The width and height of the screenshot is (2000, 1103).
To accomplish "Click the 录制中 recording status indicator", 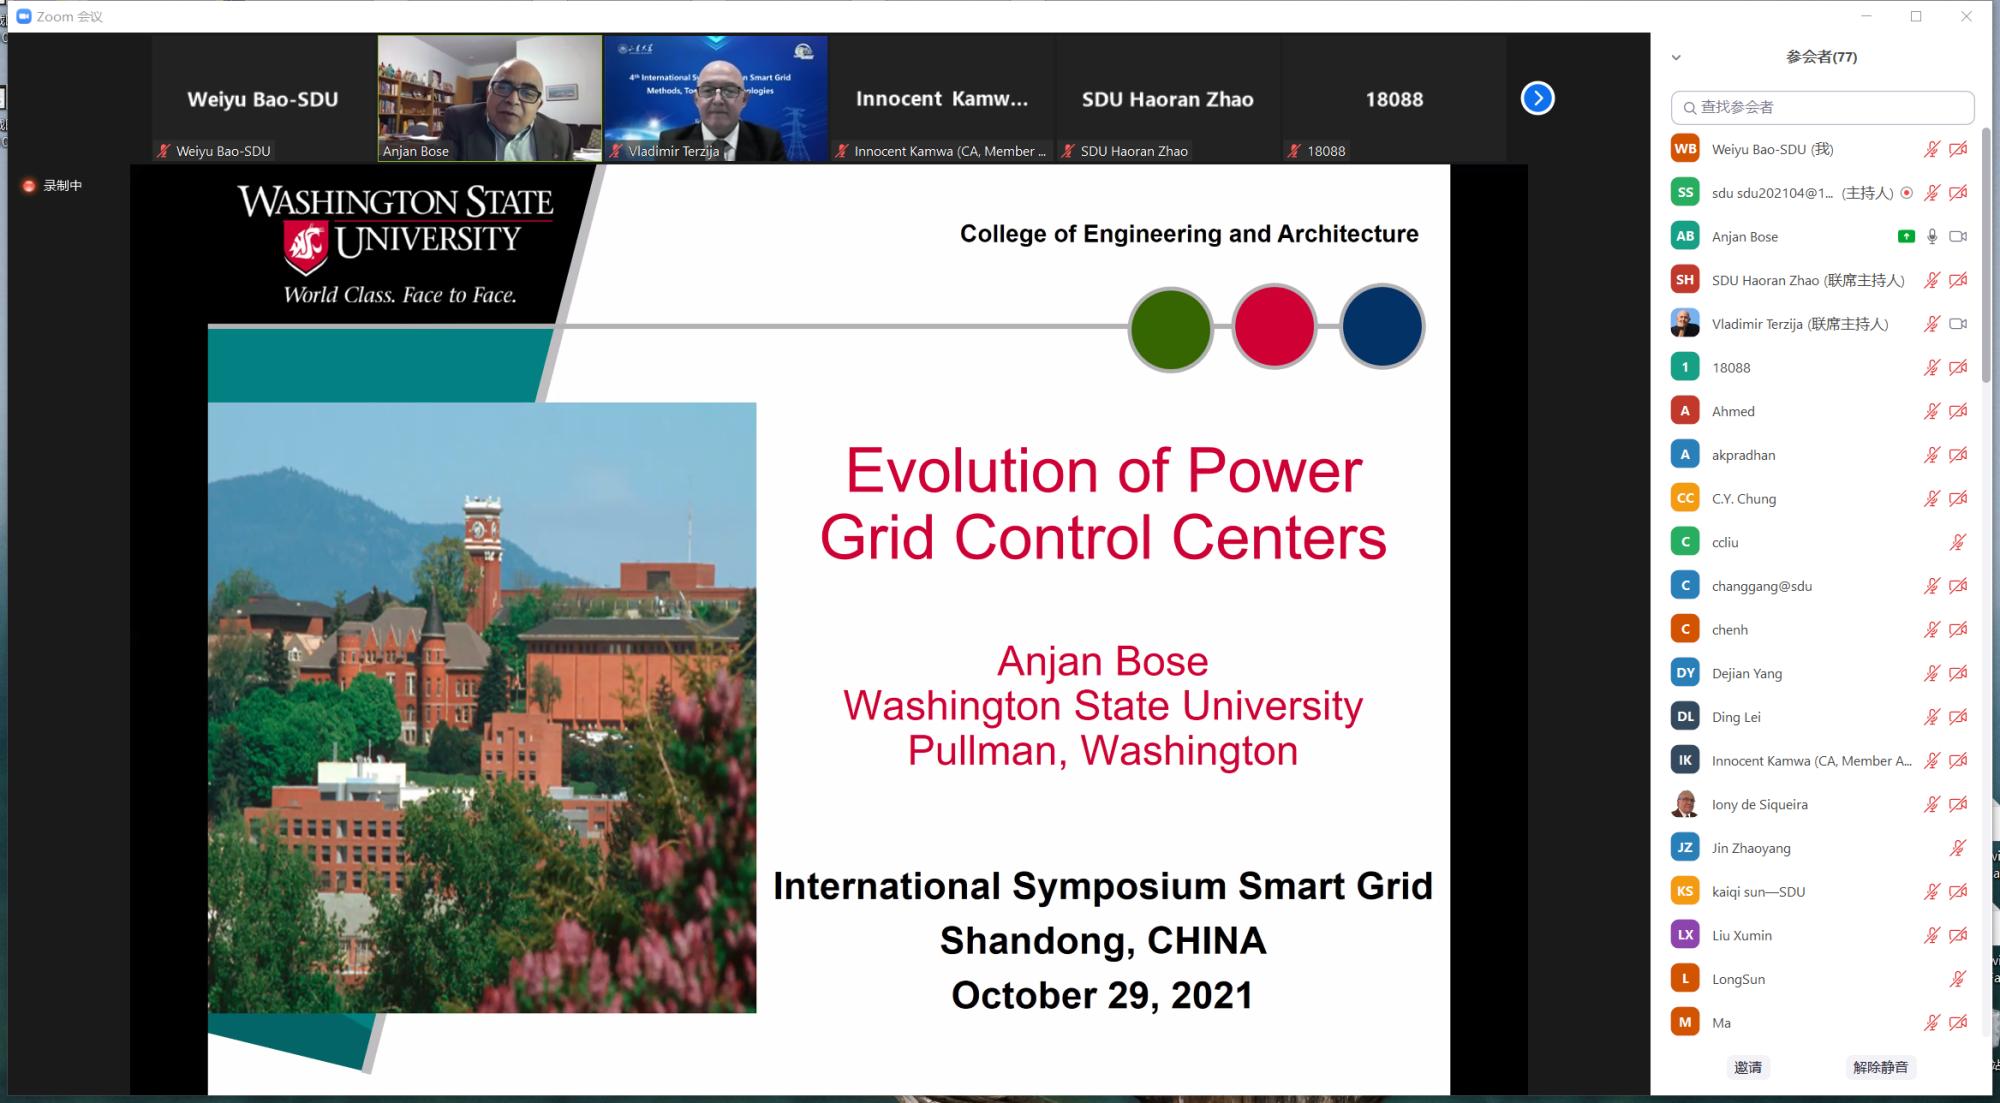I will [53, 186].
